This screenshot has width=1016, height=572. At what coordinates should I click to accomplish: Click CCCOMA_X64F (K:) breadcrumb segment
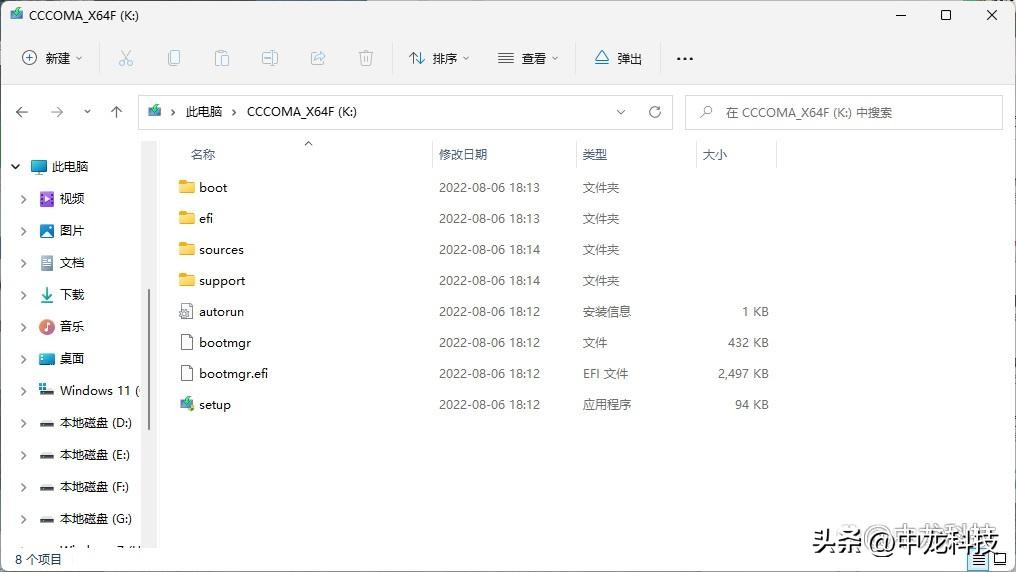tap(301, 112)
